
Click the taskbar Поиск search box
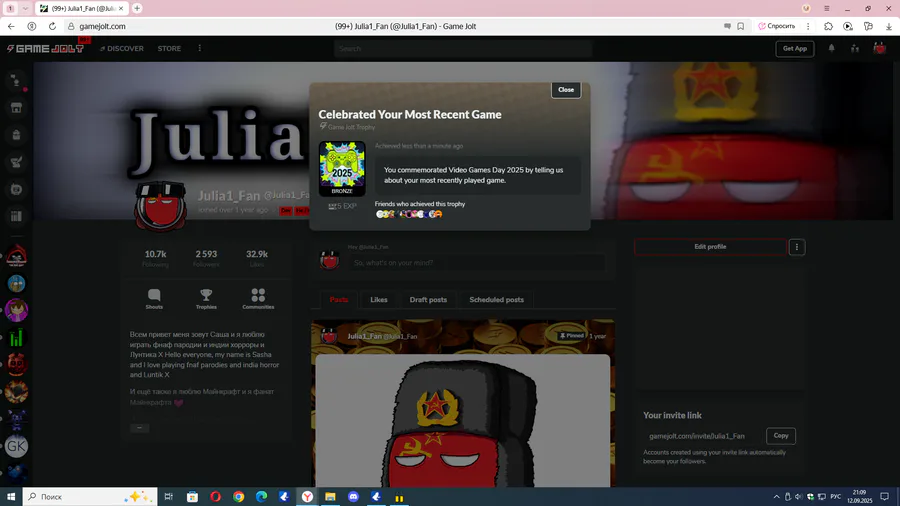pos(90,497)
